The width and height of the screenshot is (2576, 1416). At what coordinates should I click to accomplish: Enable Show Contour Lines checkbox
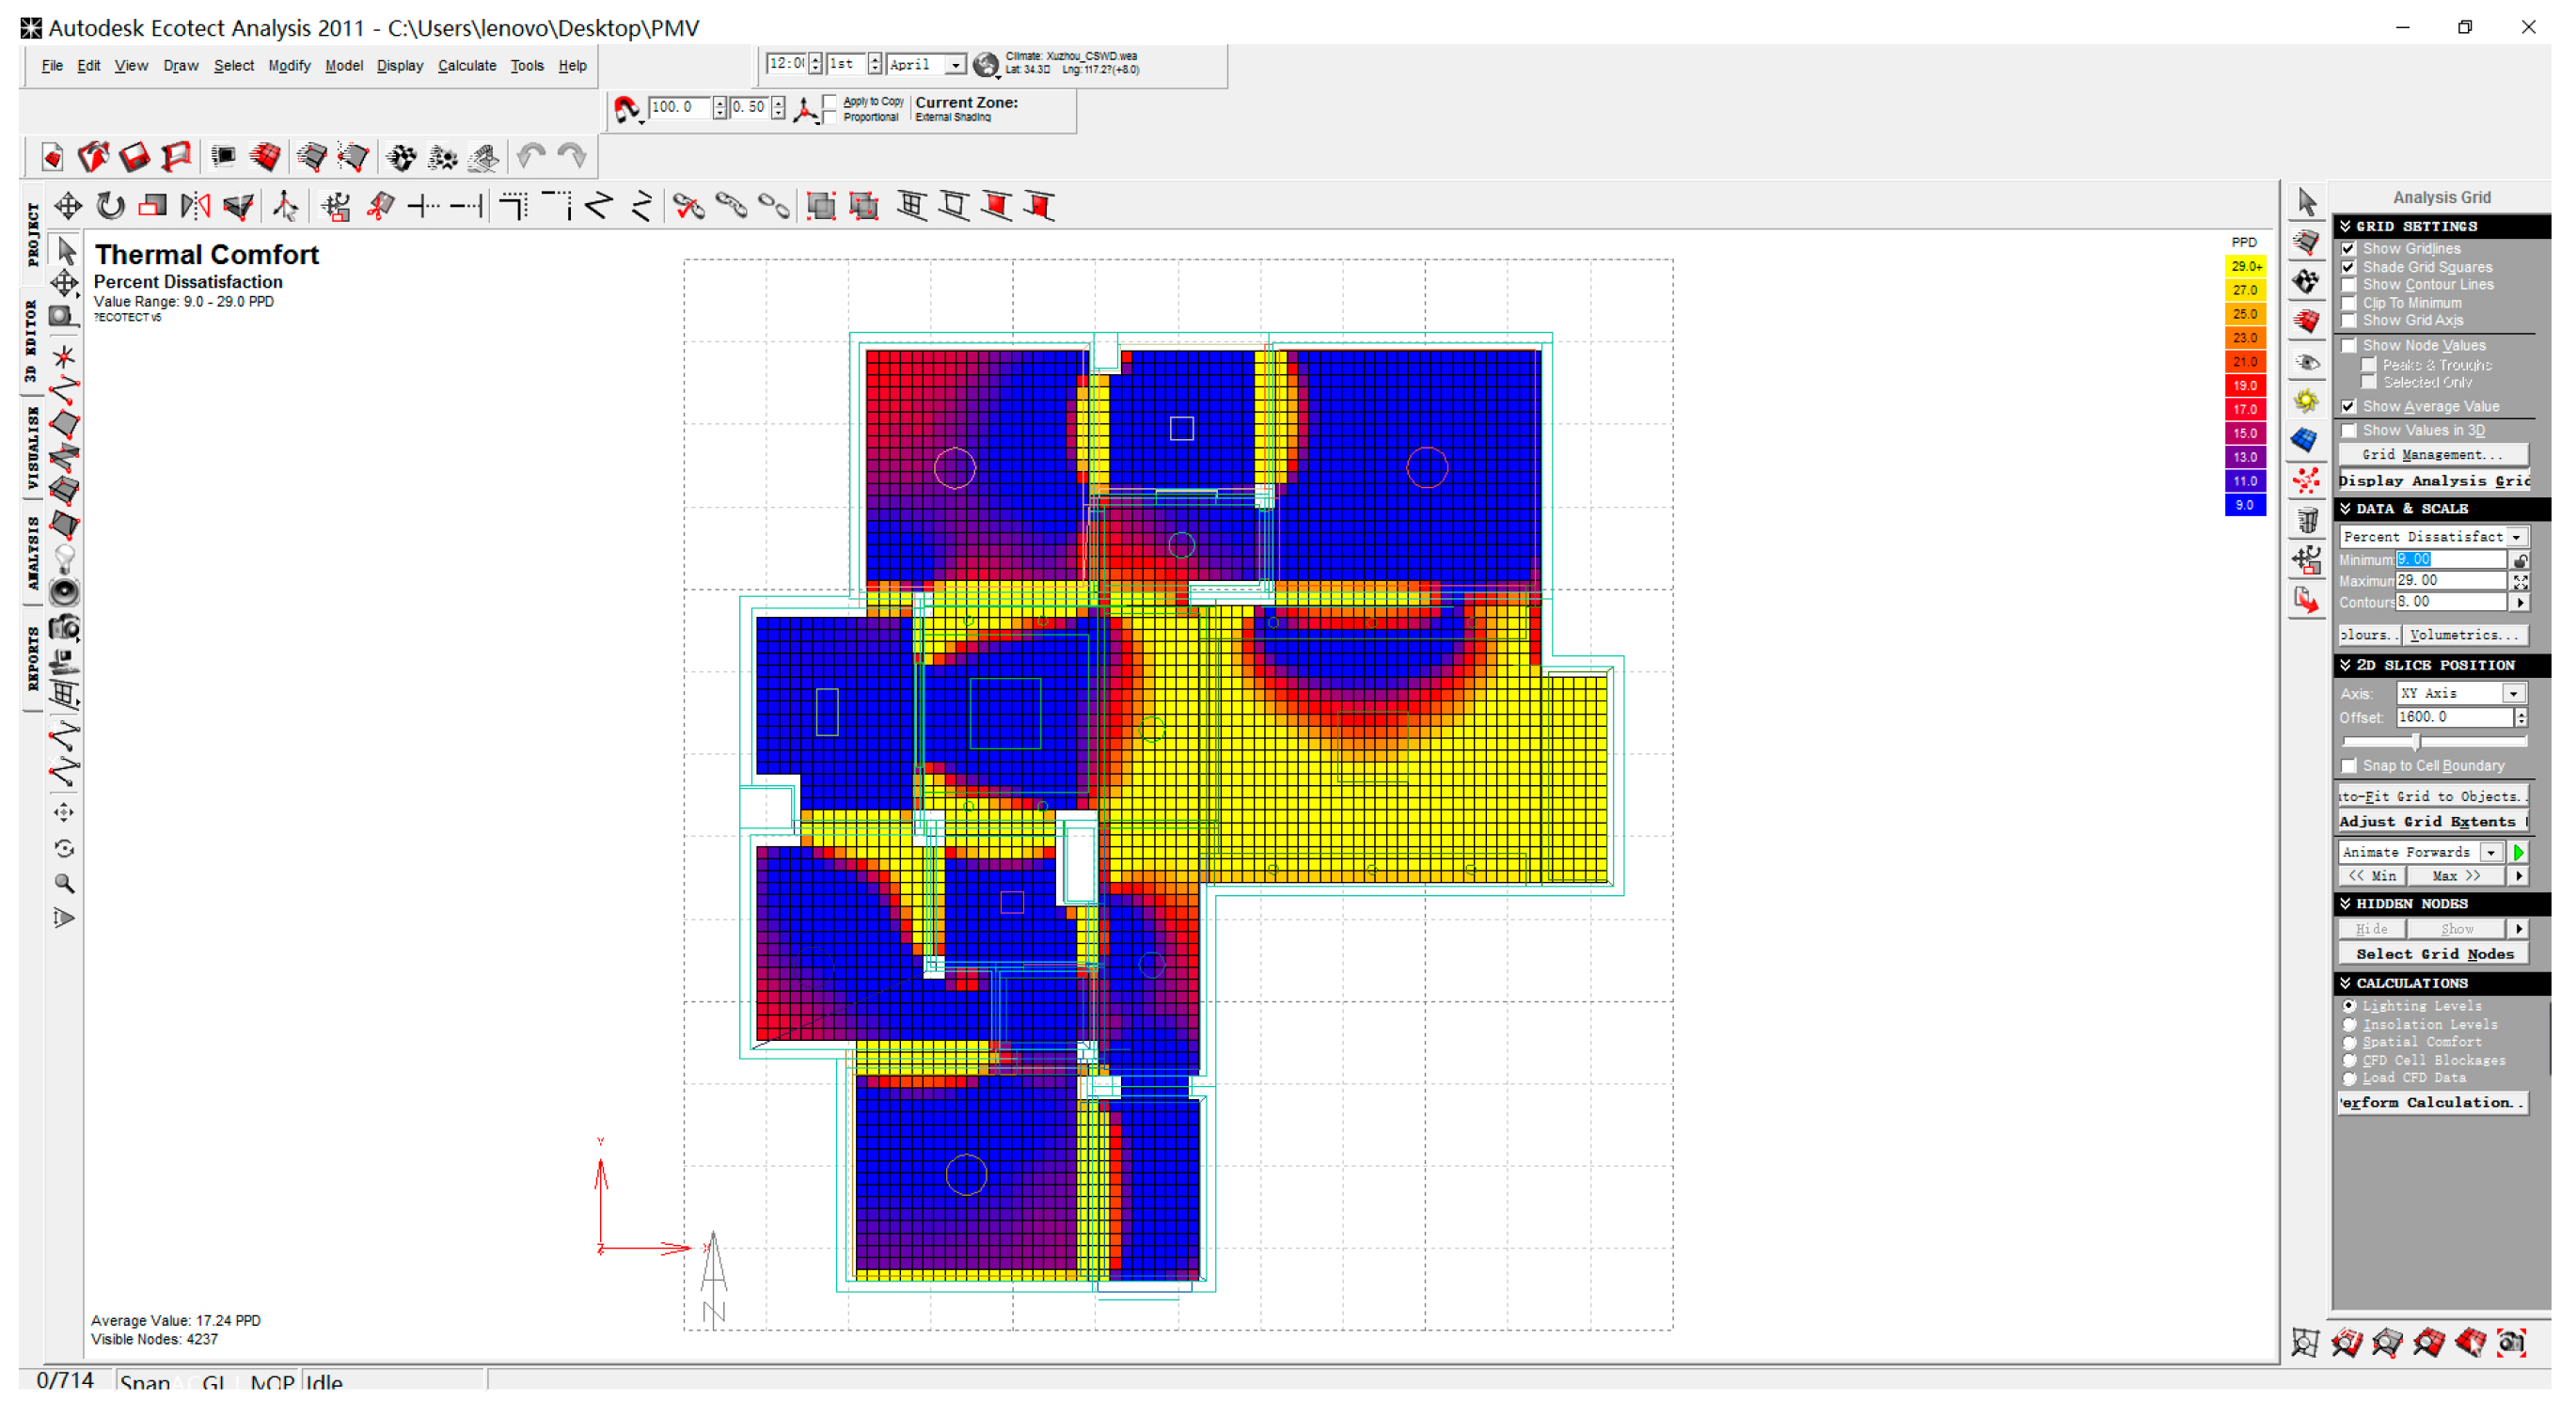(2348, 285)
